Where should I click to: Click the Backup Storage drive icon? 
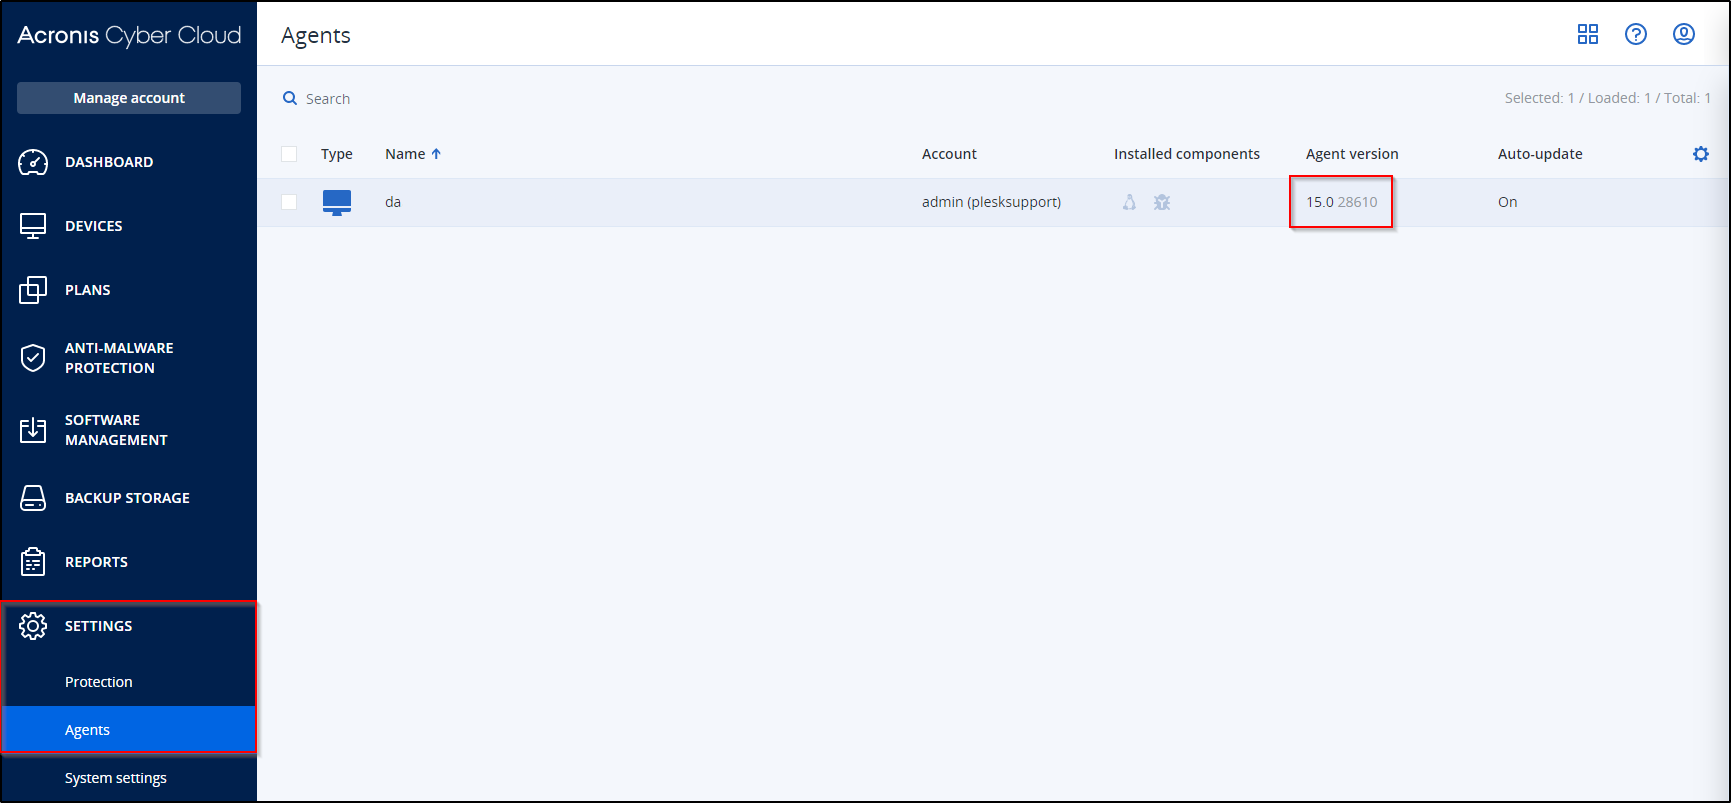(x=33, y=498)
